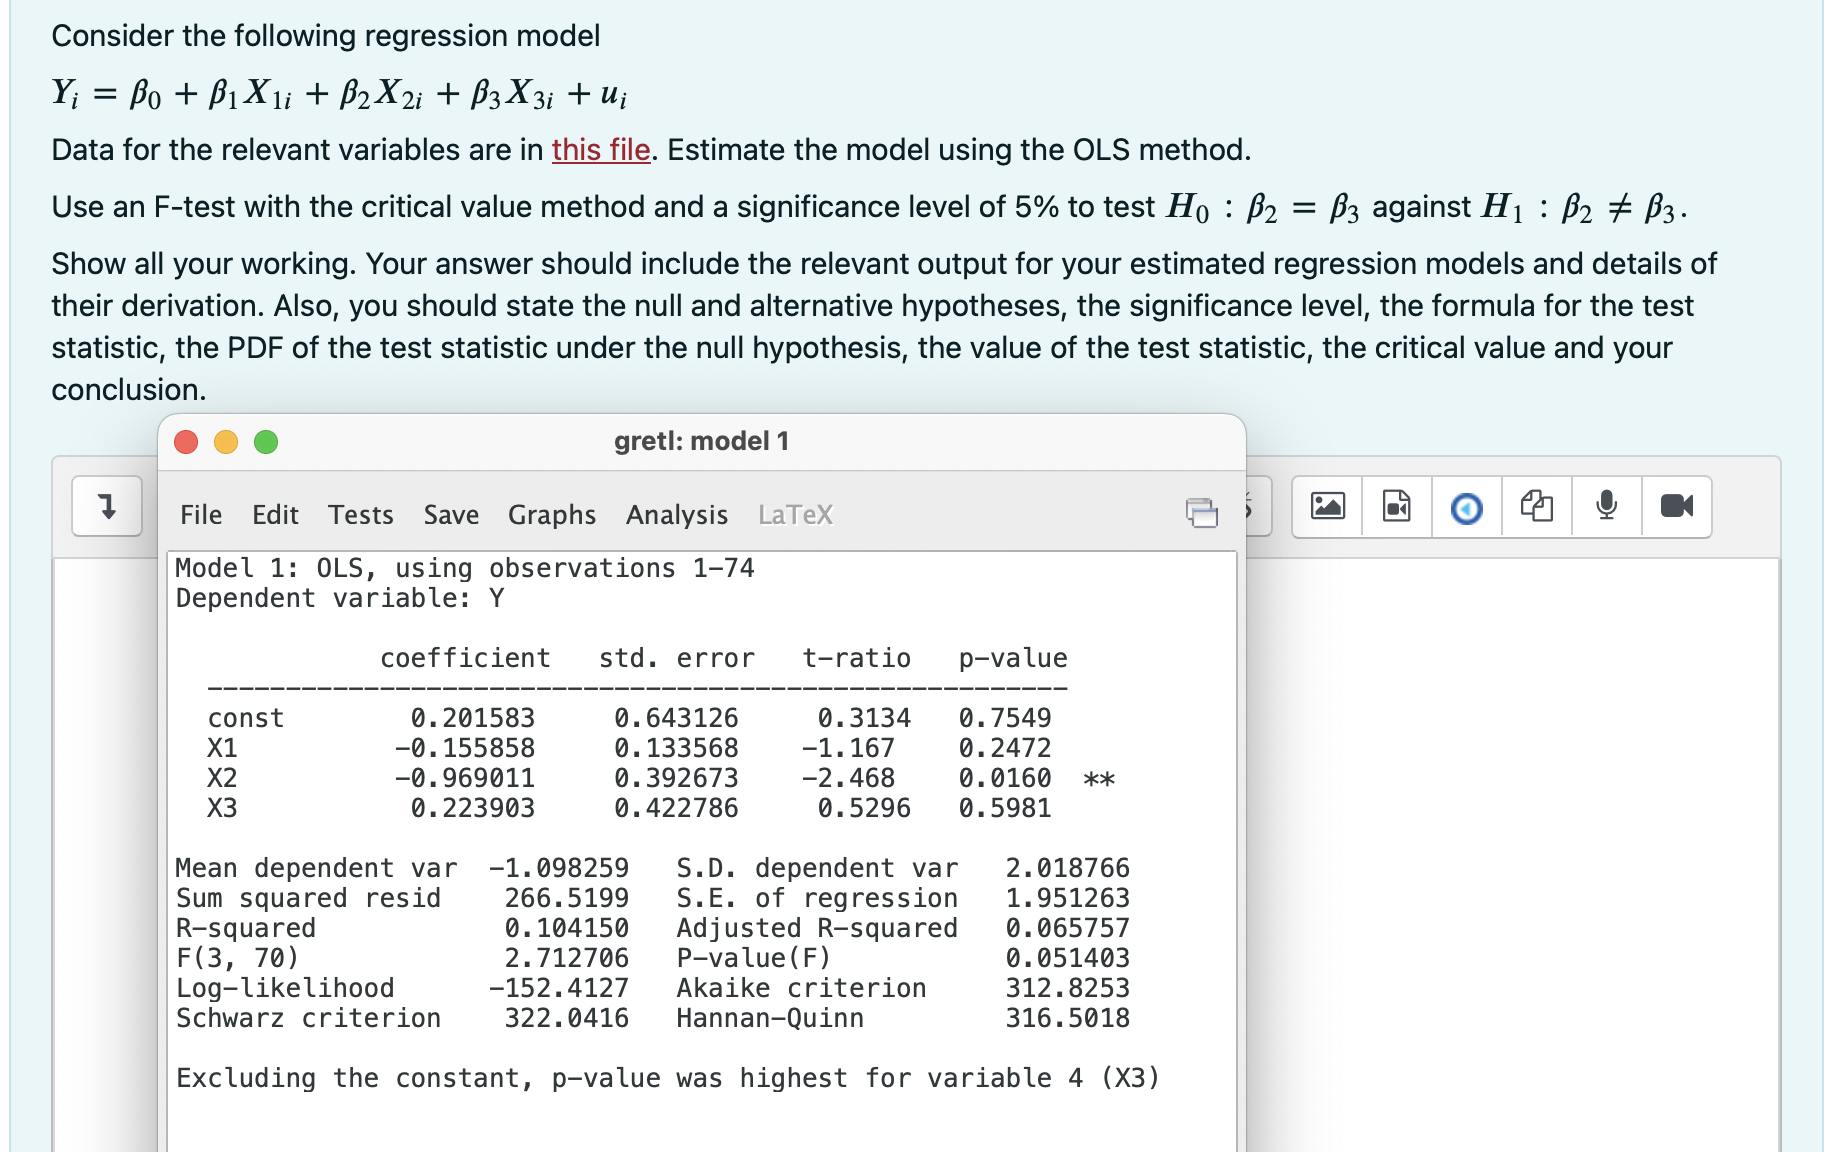Open the Tests menu
This screenshot has width=1838, height=1152.
(x=361, y=515)
